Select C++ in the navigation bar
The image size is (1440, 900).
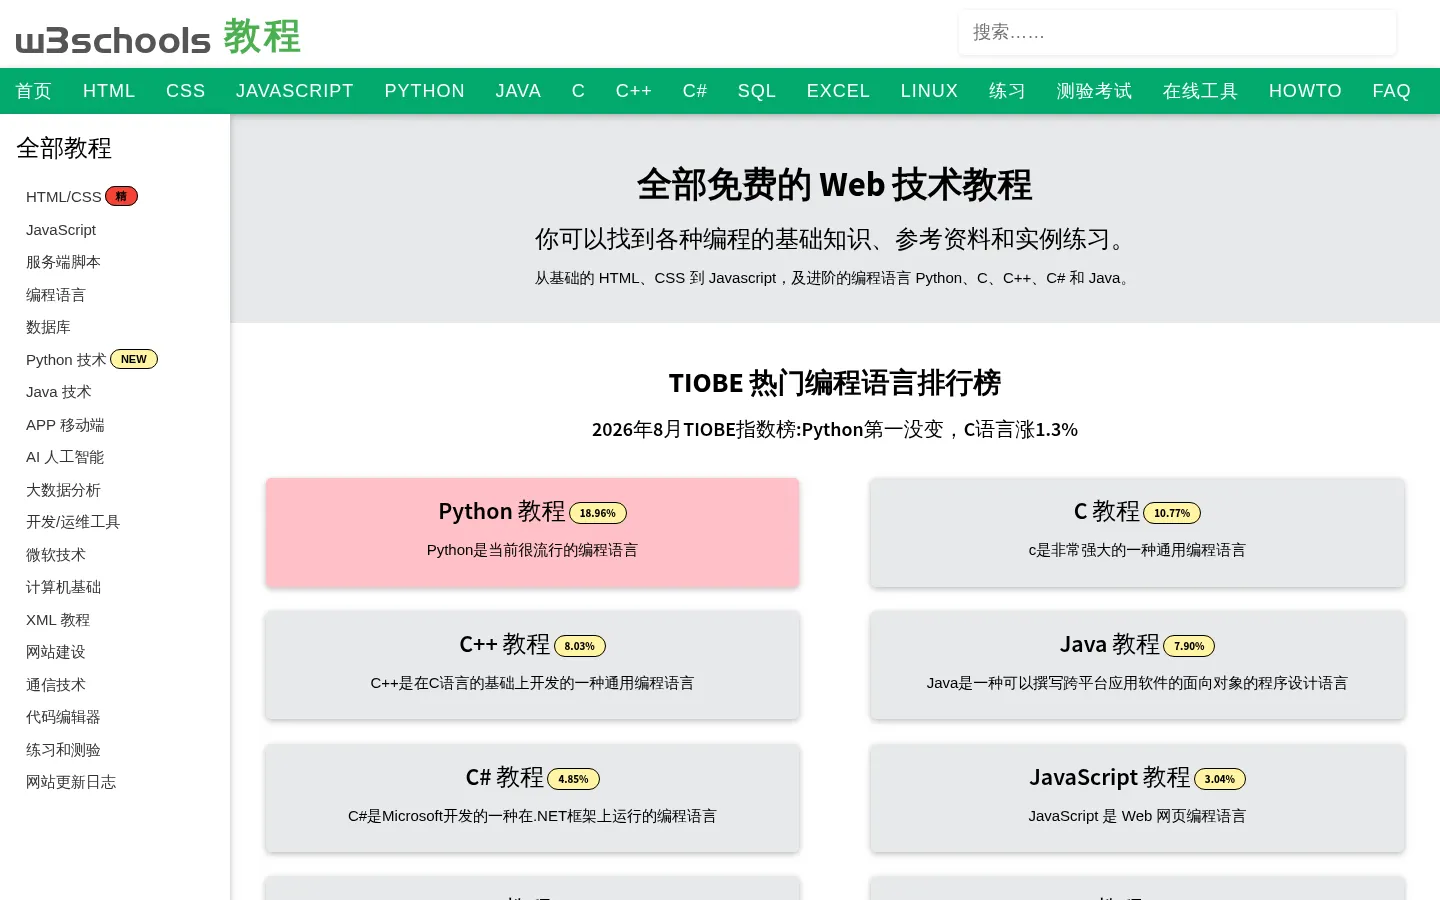click(x=634, y=91)
